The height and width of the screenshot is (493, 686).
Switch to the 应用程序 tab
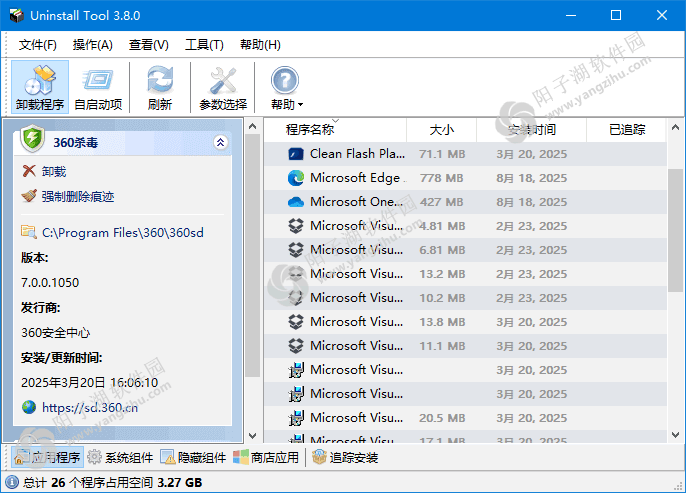coord(48,458)
